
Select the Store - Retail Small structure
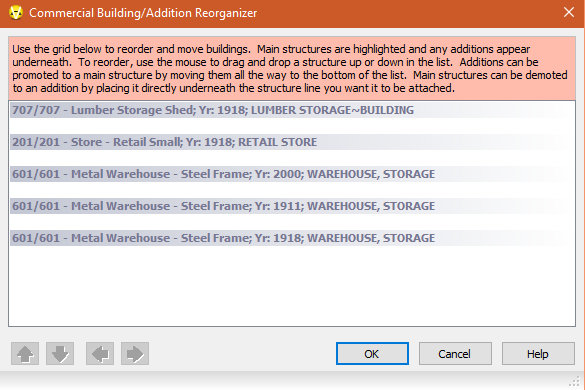click(292, 142)
